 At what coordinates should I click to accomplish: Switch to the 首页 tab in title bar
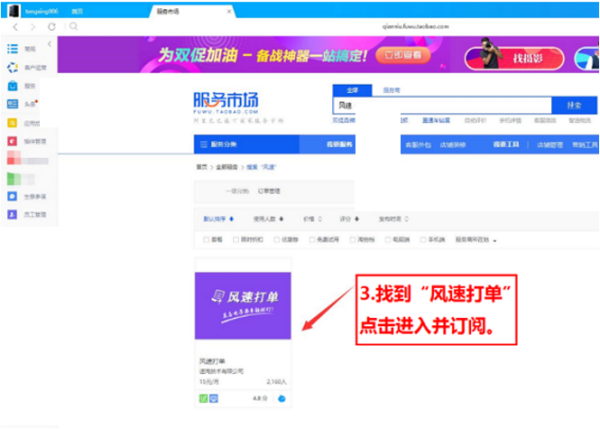click(x=77, y=11)
